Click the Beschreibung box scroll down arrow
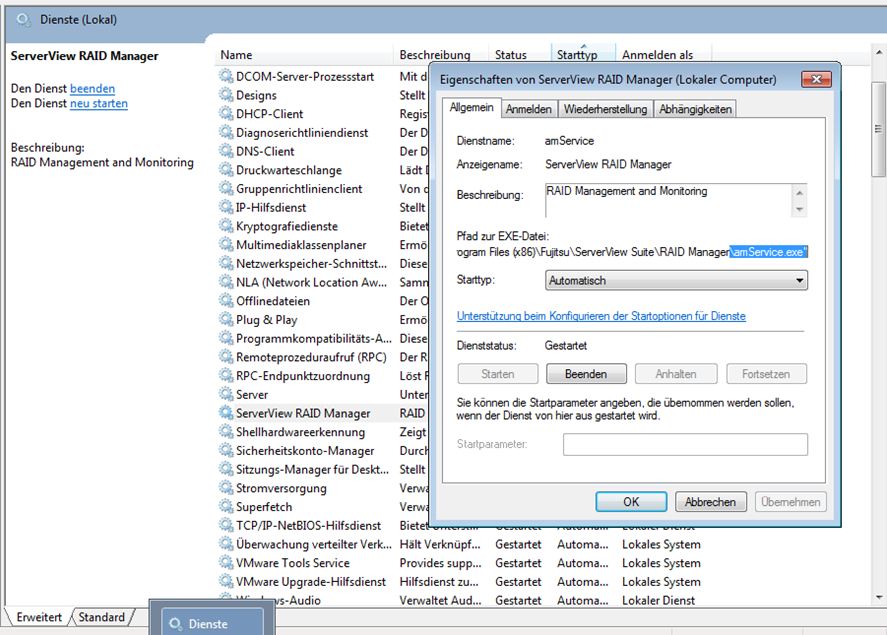The image size is (887, 635). click(799, 210)
